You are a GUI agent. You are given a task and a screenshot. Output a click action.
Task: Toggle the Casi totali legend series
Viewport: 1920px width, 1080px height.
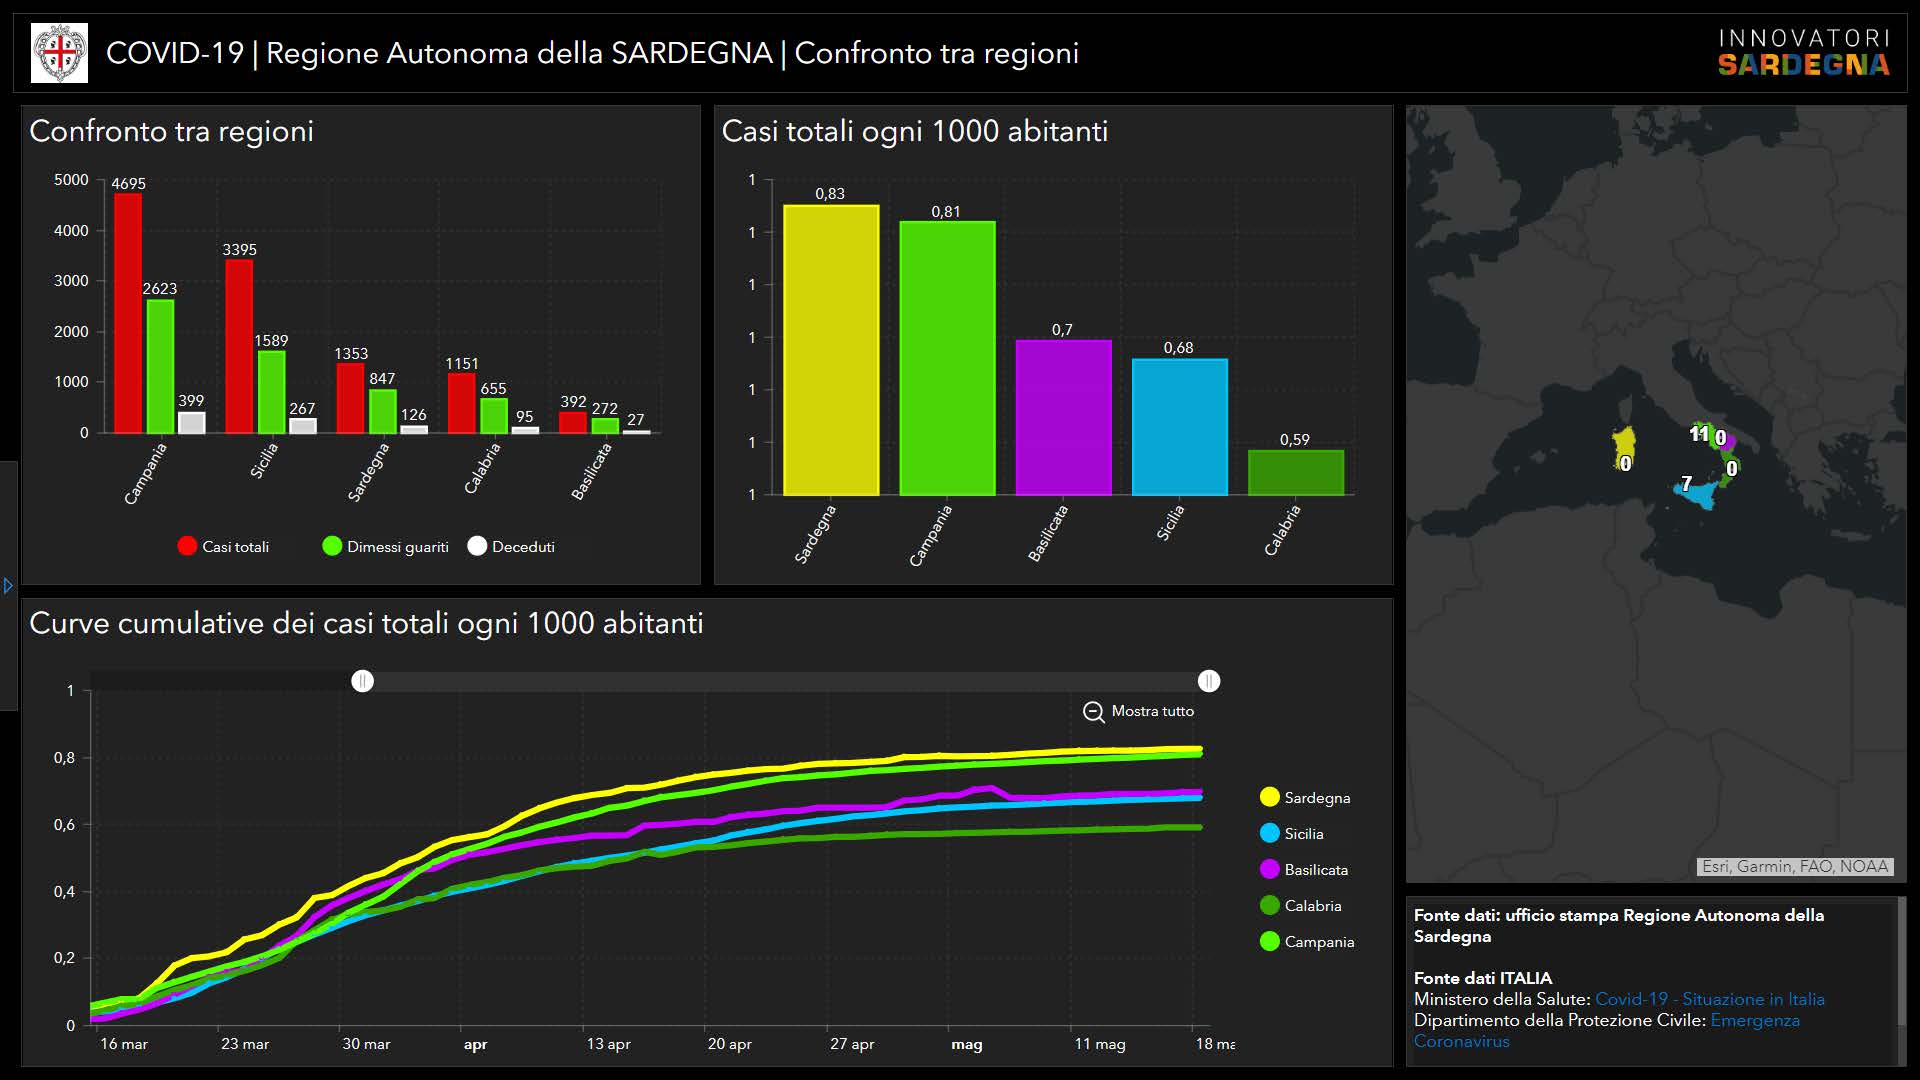187,546
